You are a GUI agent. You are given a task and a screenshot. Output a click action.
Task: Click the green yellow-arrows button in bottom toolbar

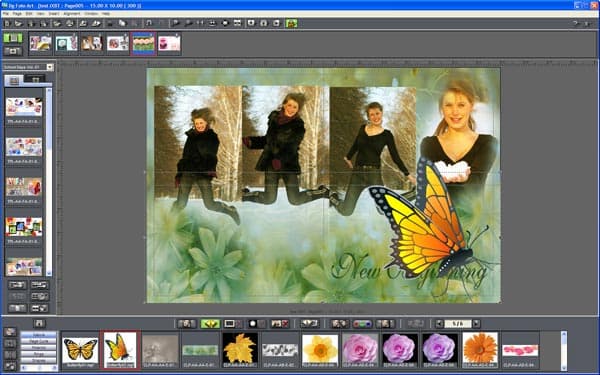(210, 324)
